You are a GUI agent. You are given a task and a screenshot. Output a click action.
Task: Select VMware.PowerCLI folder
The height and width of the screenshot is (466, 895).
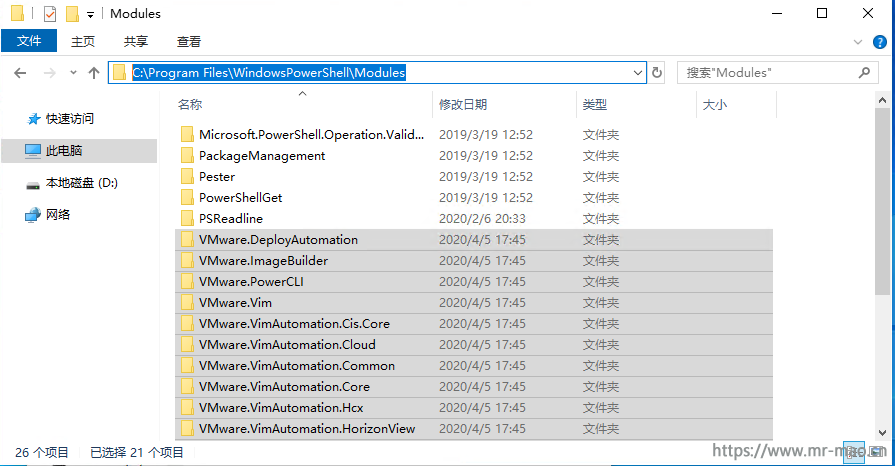coord(474,282)
